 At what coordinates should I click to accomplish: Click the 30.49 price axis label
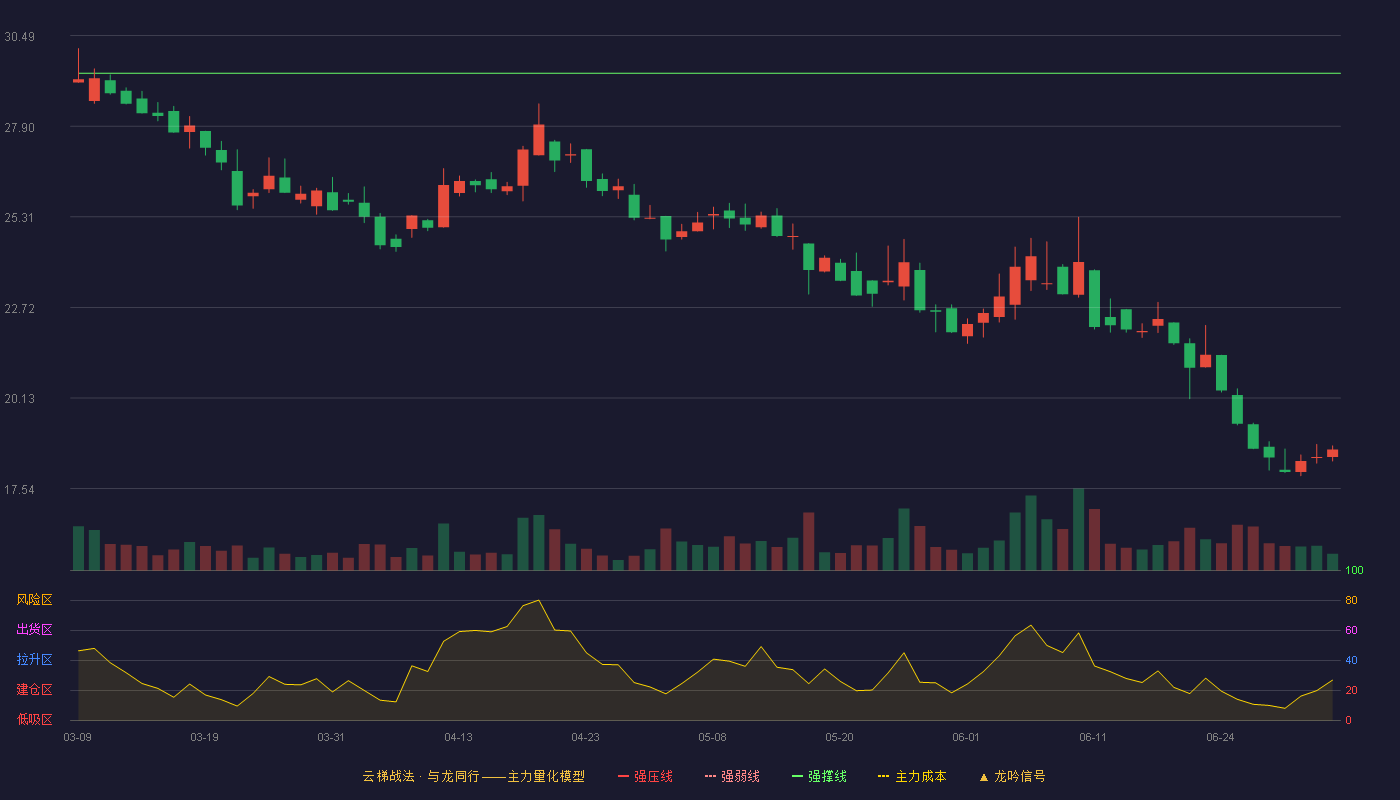[19, 37]
